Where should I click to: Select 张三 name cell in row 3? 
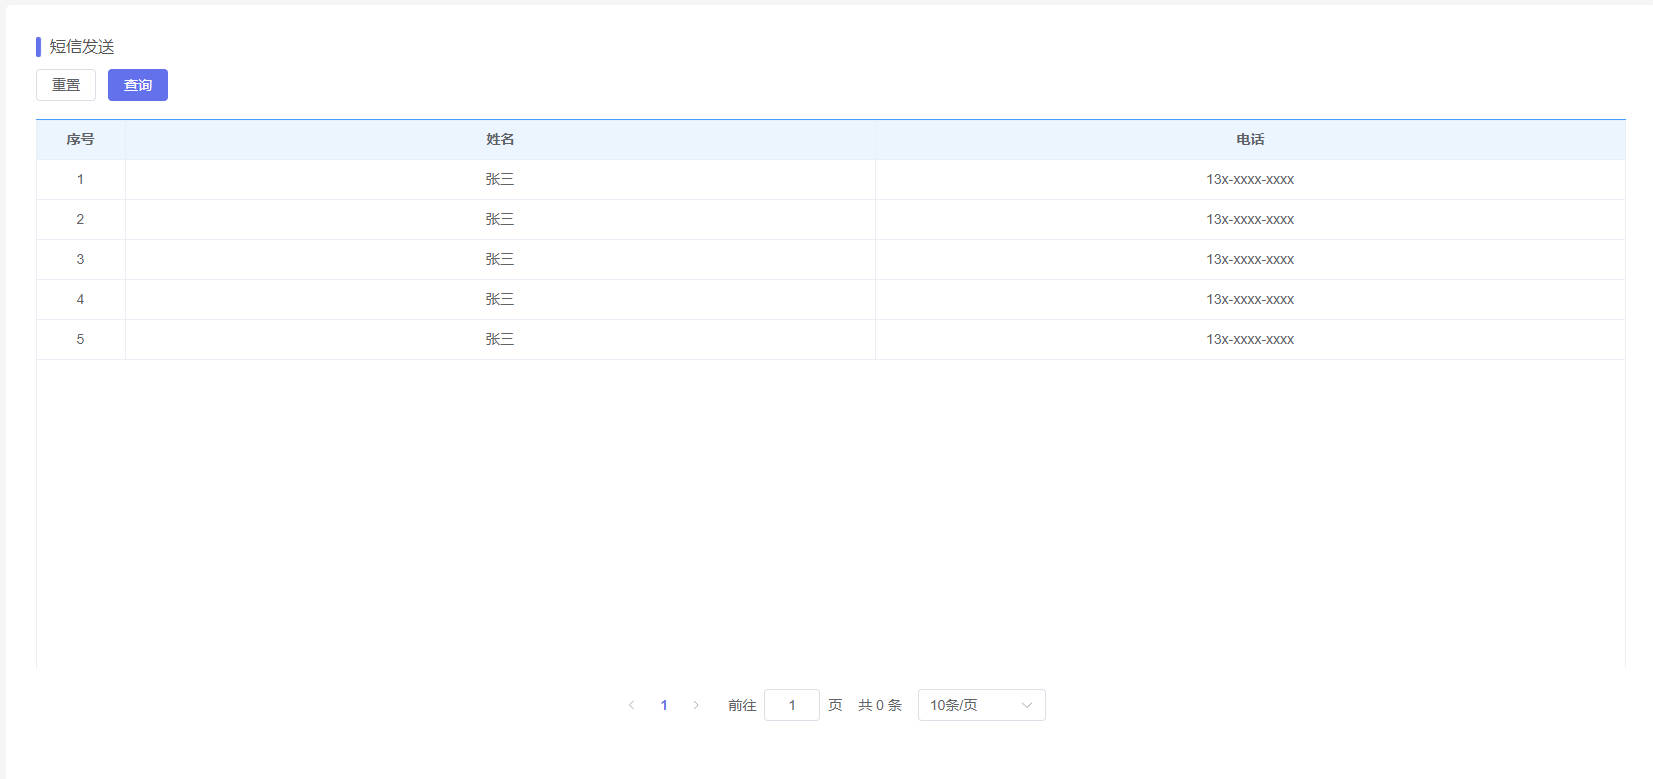coord(500,259)
